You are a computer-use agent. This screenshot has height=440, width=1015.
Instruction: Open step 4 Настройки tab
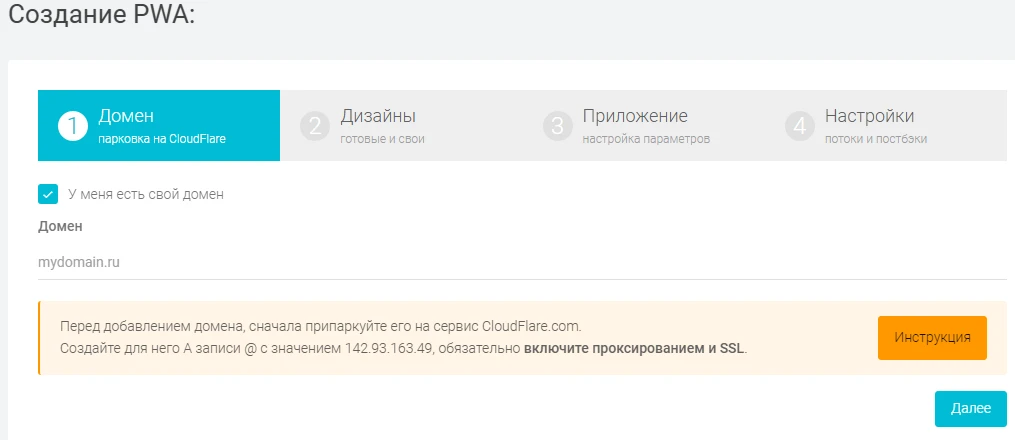click(886, 126)
